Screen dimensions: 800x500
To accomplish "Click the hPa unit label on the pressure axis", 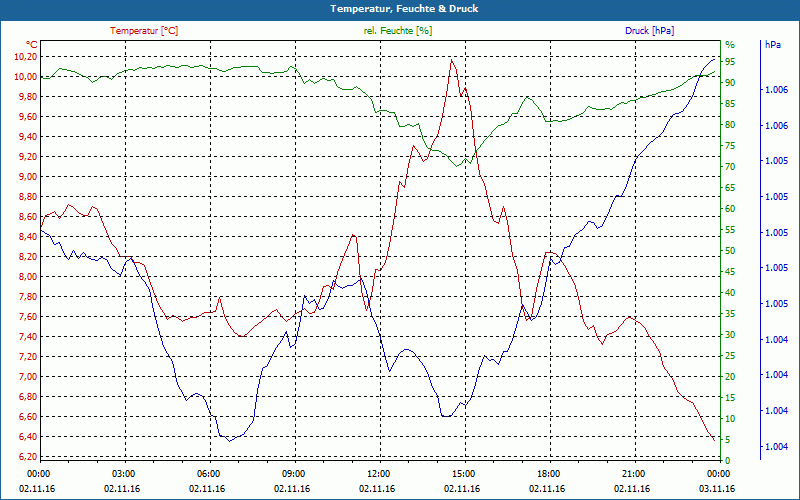I will [773, 45].
